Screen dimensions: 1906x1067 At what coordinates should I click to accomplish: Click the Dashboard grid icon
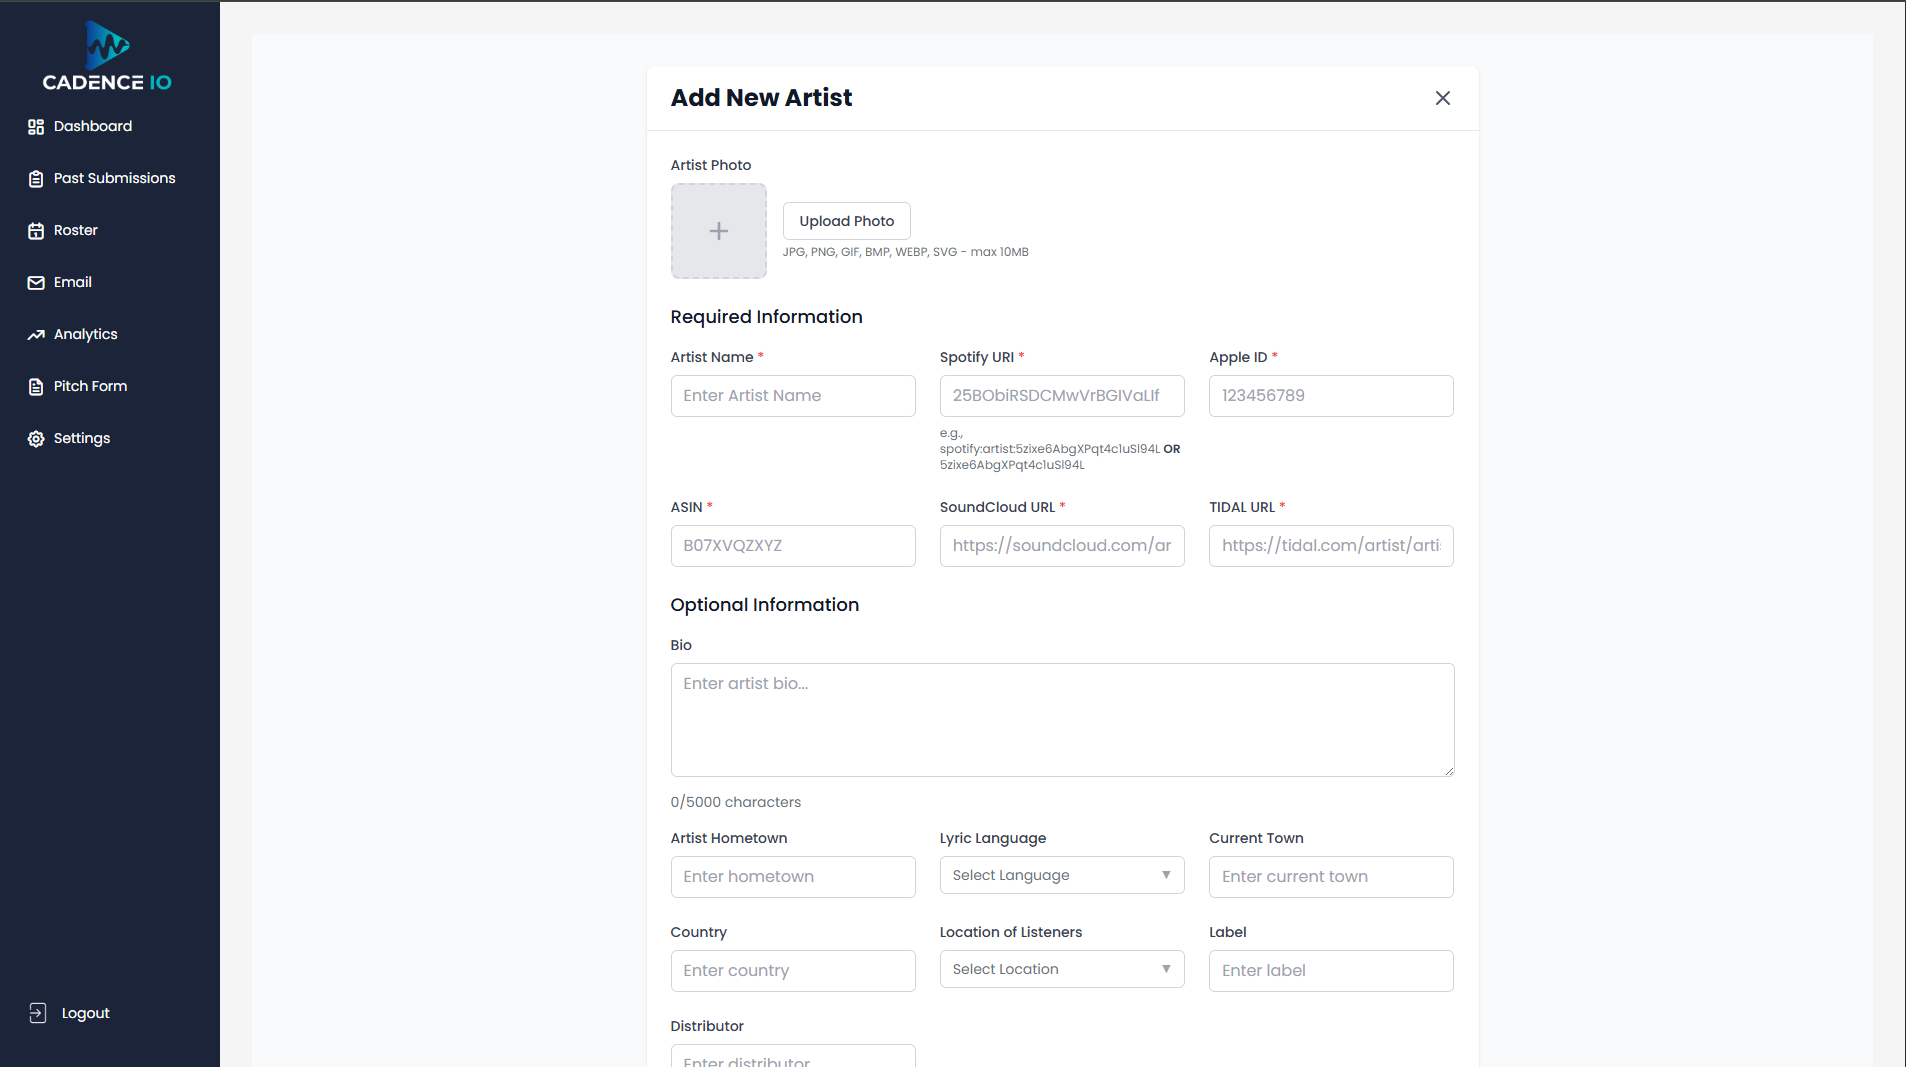coord(36,127)
